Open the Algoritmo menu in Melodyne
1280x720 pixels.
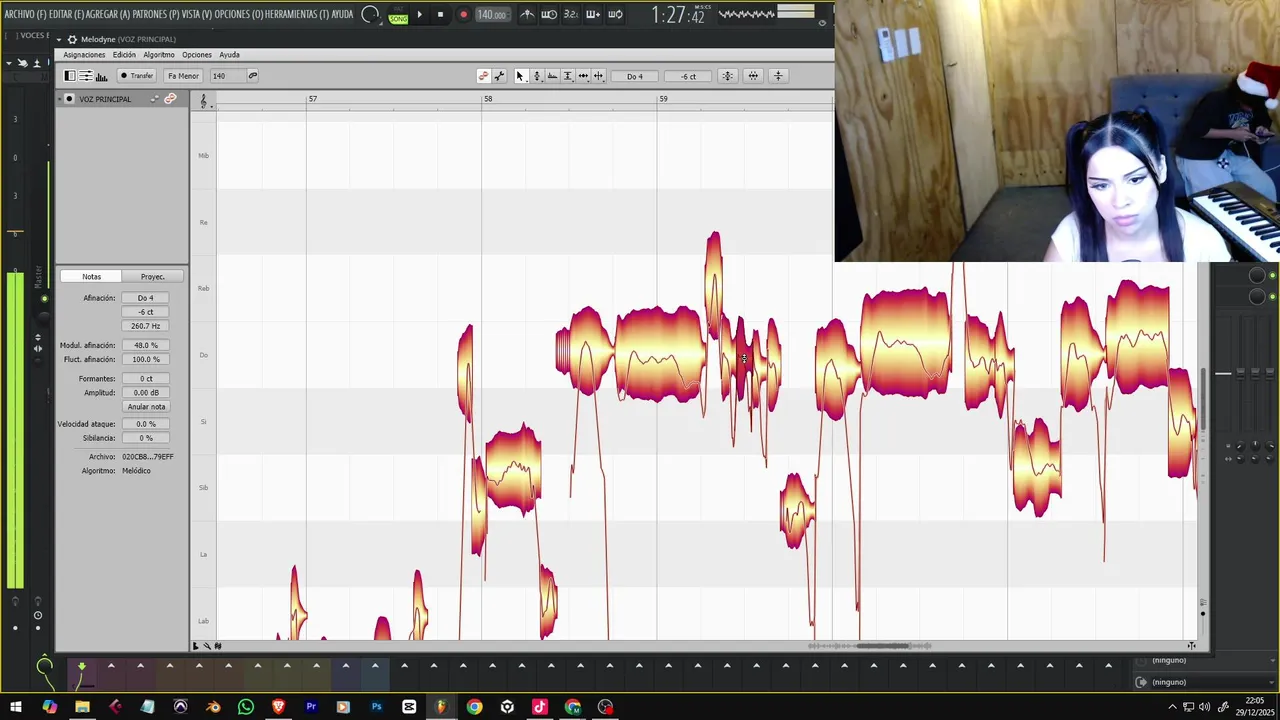tap(159, 55)
